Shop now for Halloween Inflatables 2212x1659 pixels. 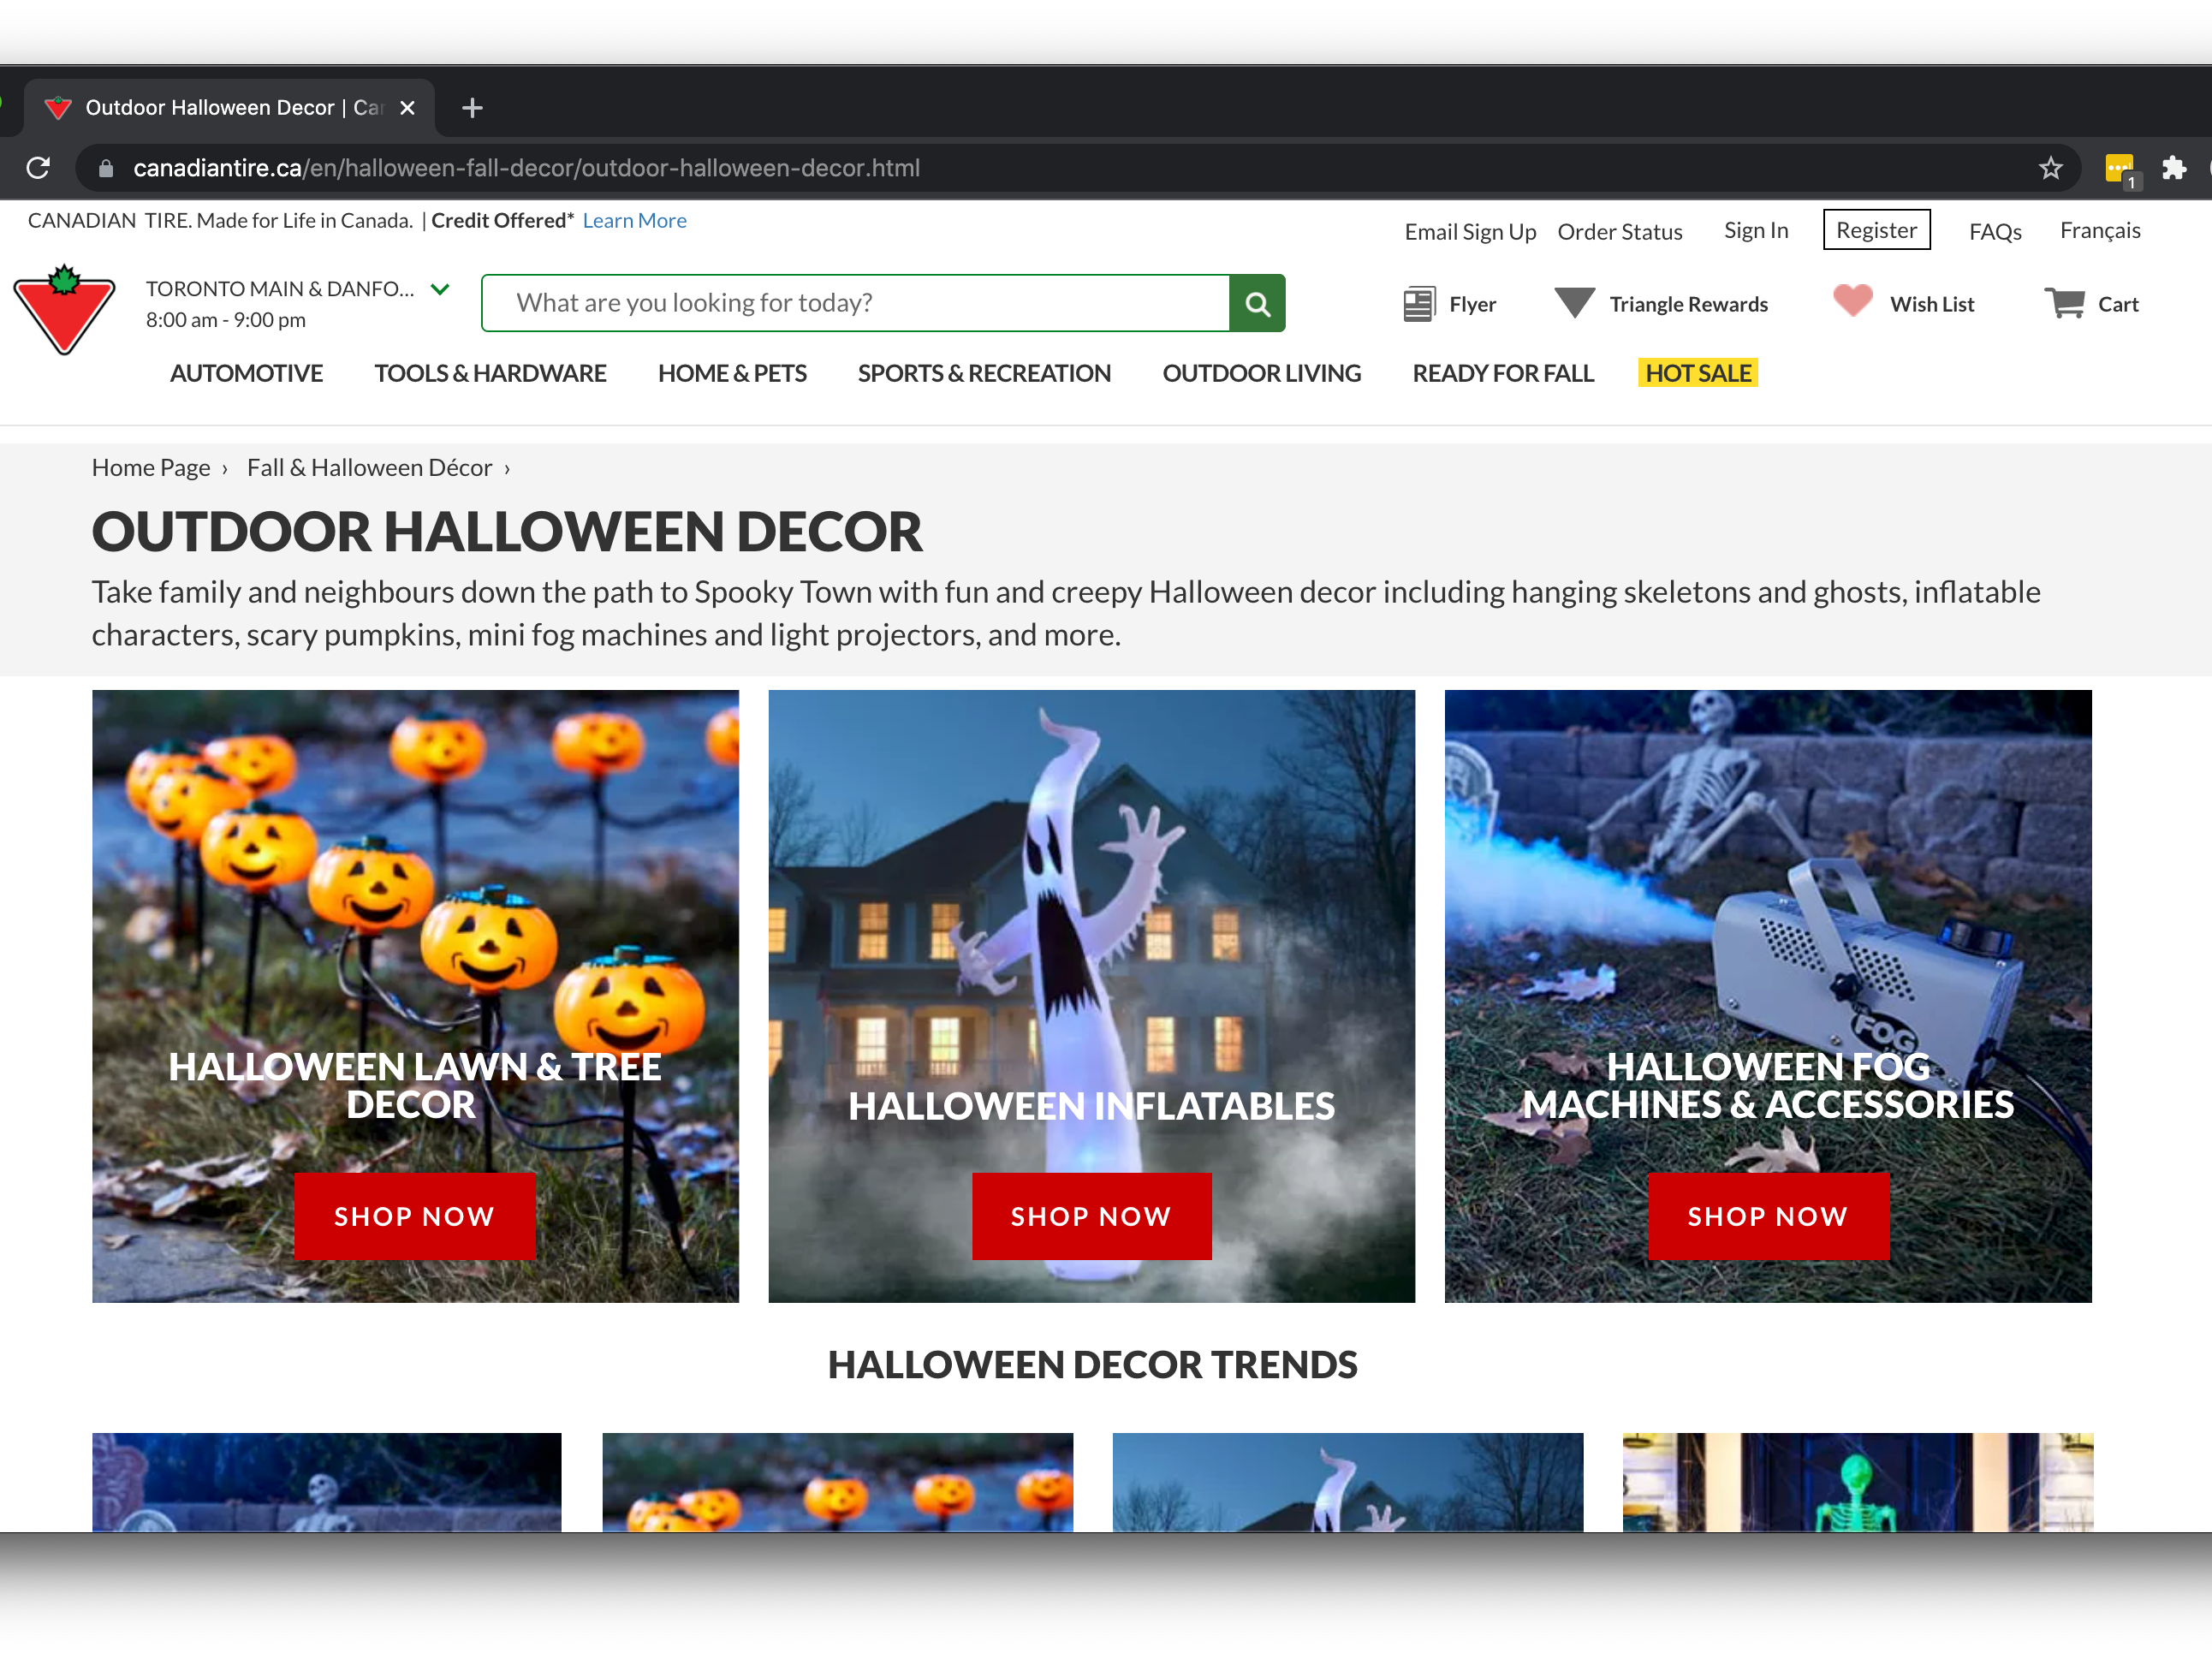[1091, 1216]
